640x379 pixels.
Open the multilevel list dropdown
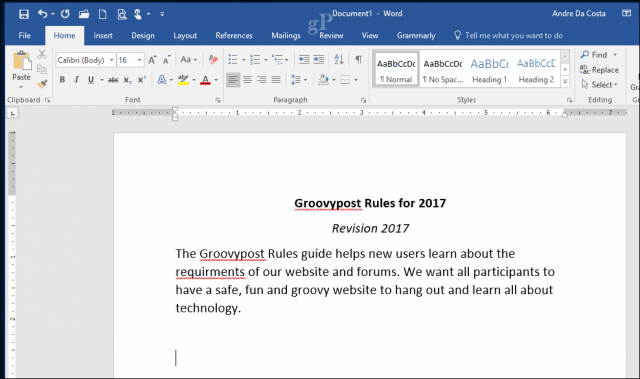tap(287, 60)
